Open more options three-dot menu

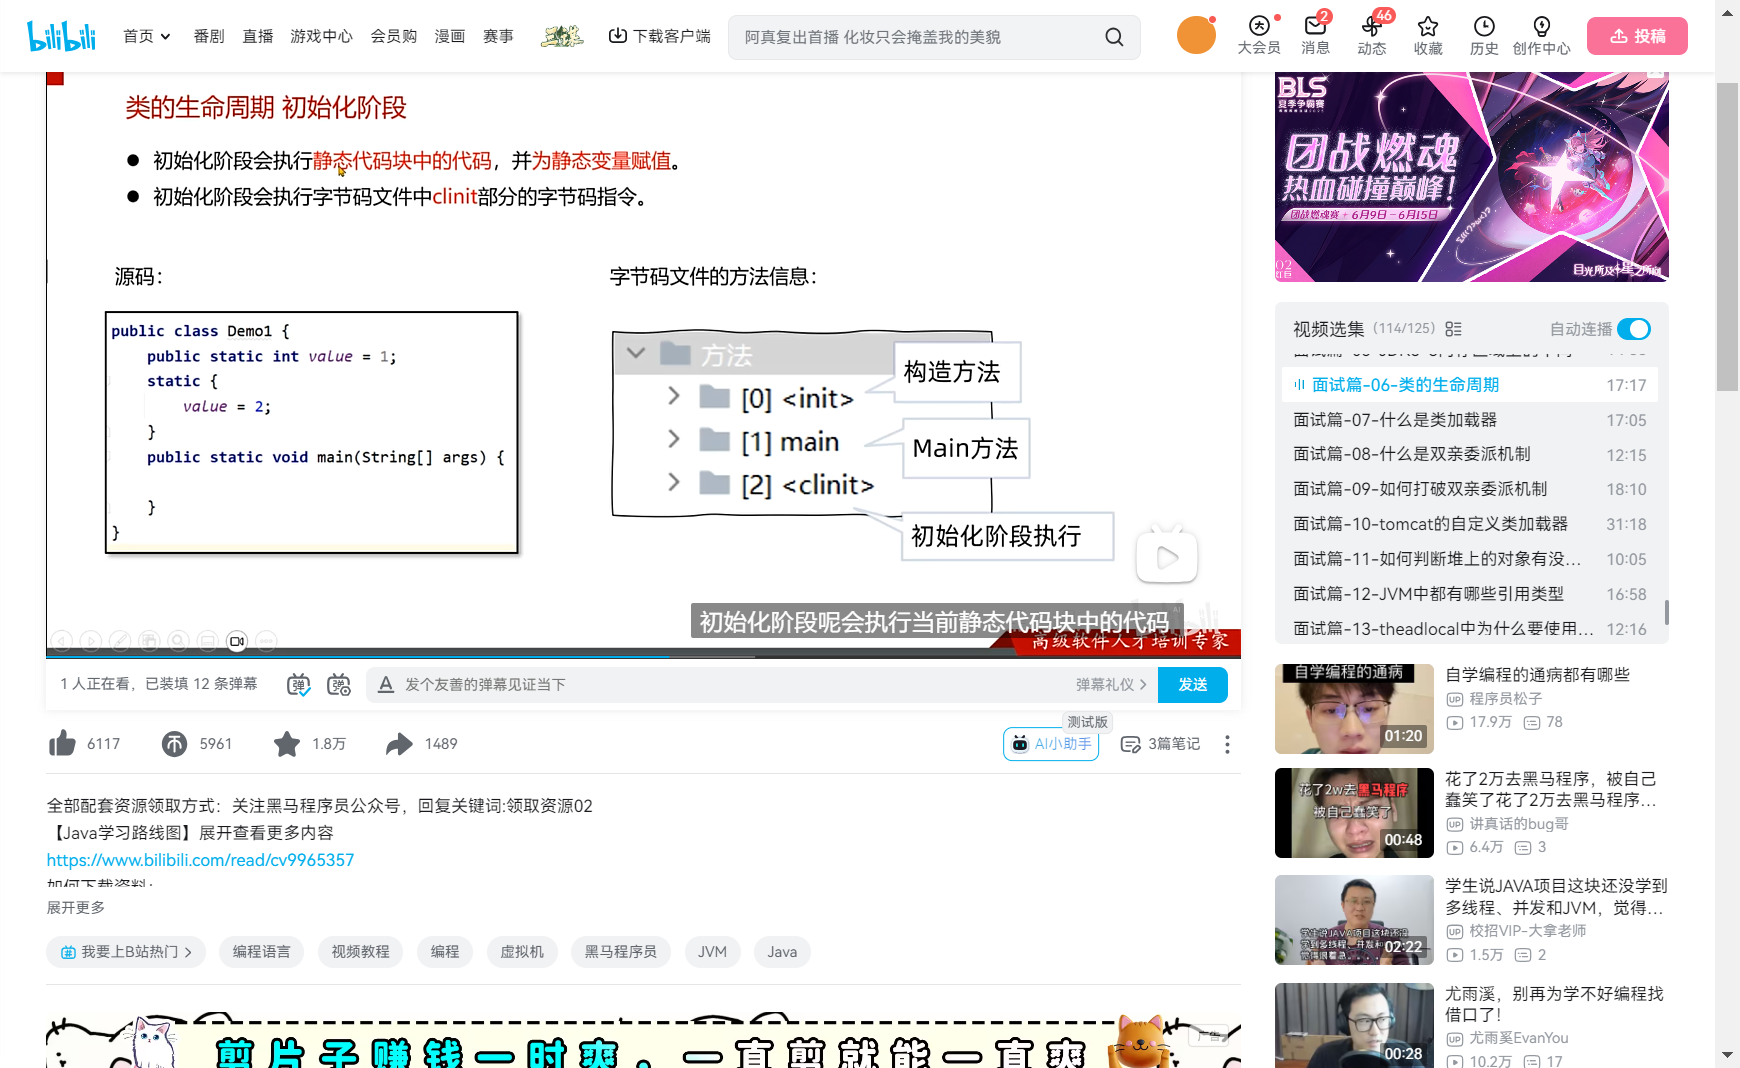tap(1227, 744)
